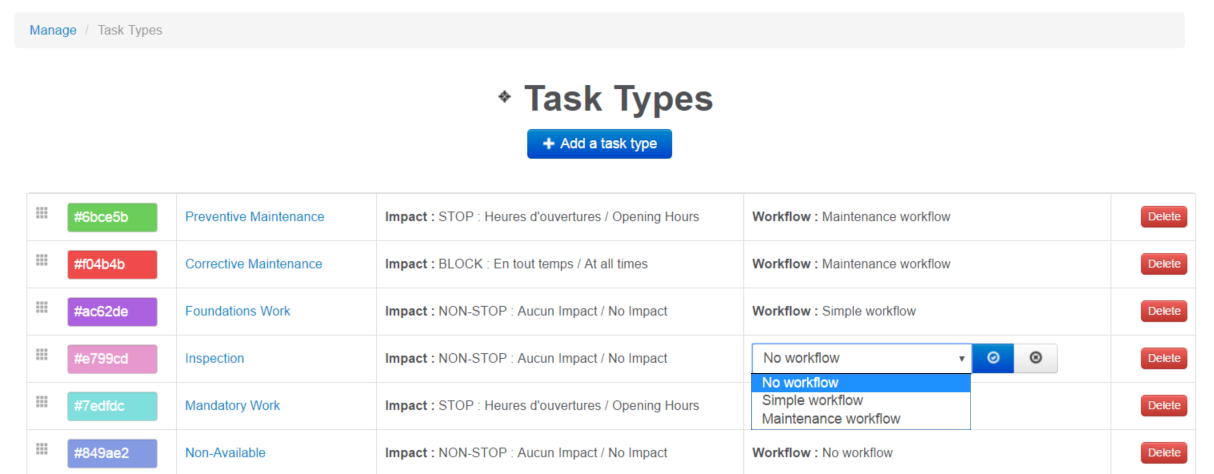The height and width of the screenshot is (474, 1214).
Task: Edit Non-Available impact text
Action: 552,453
